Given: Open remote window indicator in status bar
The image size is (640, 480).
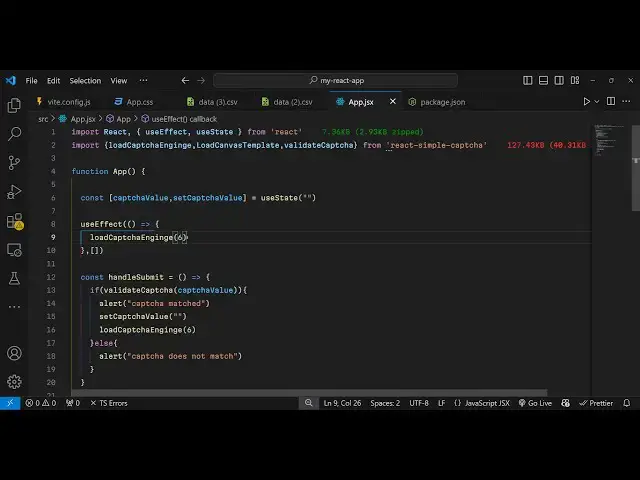Looking at the screenshot, I should pos(10,403).
